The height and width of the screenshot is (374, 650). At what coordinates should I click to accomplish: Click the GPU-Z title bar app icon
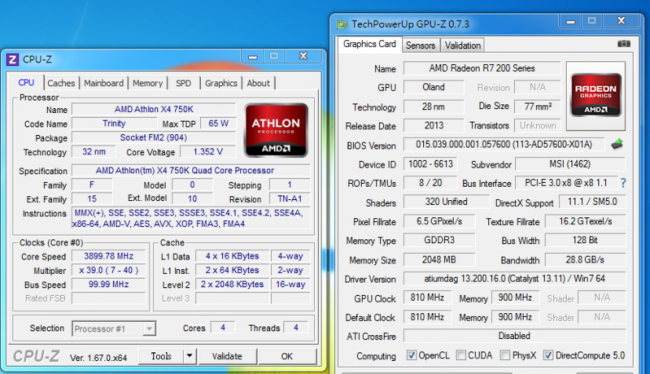[x=342, y=24]
